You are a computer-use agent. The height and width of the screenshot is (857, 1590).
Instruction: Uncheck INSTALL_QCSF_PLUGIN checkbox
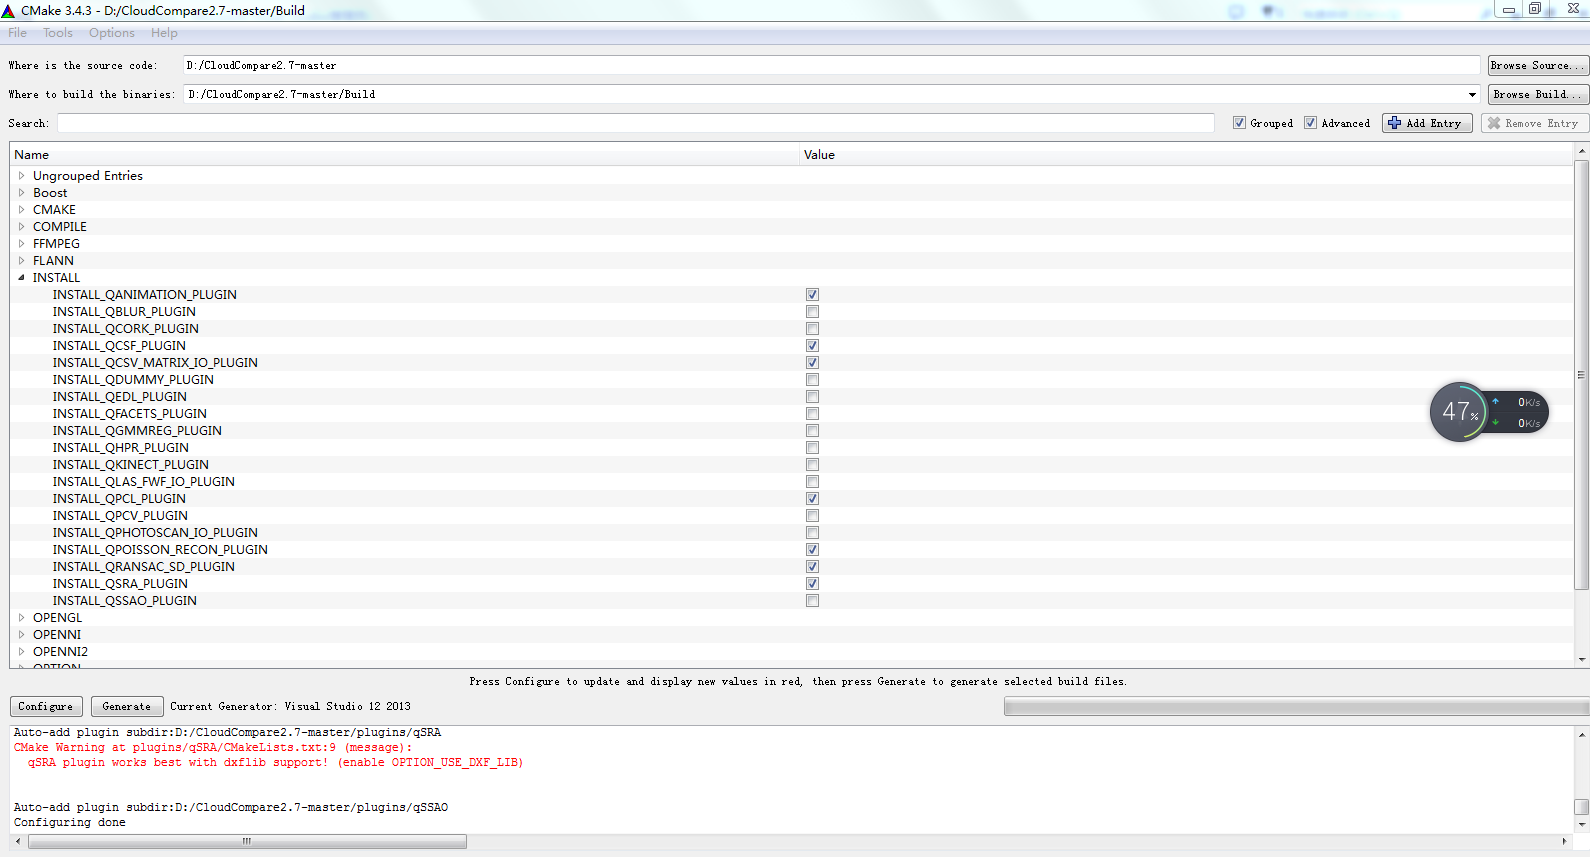812,346
